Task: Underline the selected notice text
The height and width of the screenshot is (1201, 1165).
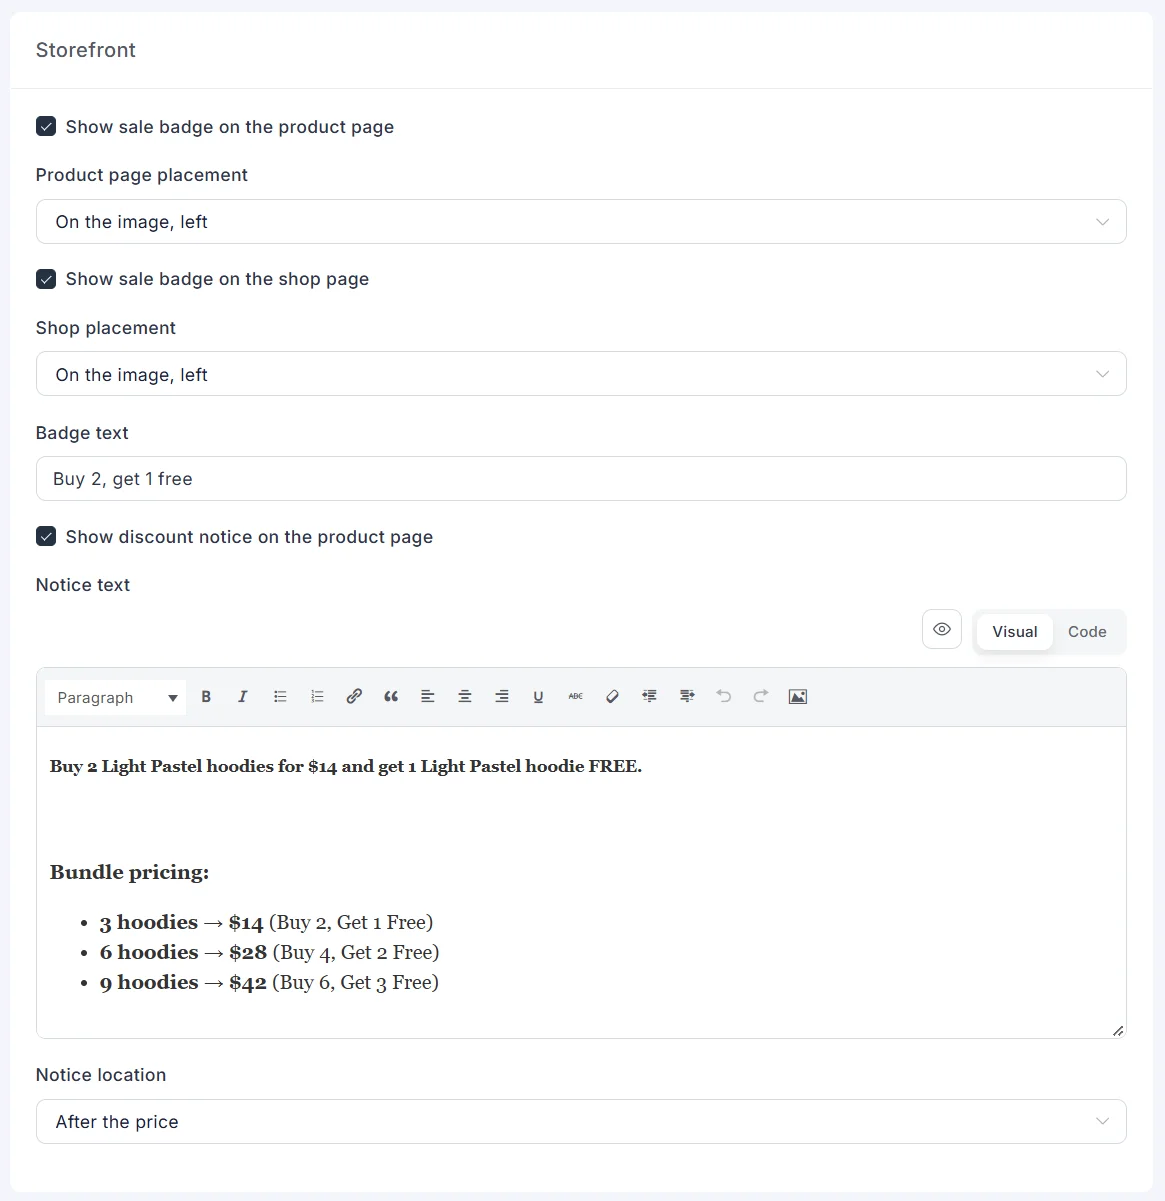Action: [538, 697]
